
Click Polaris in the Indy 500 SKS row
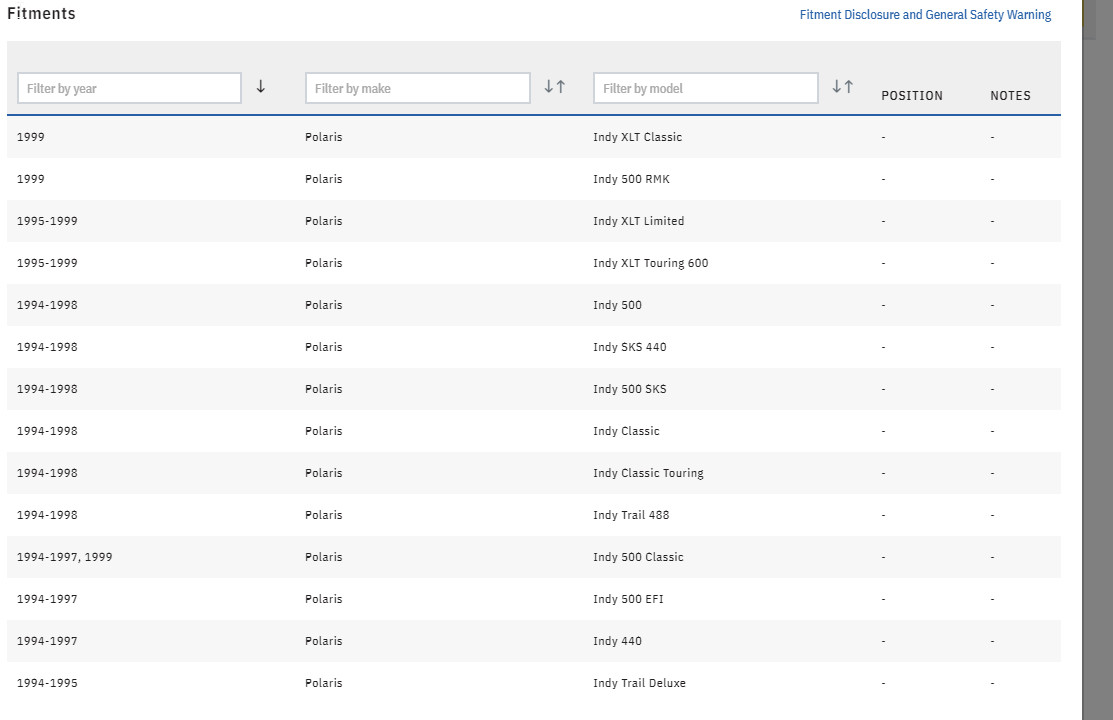(x=324, y=388)
